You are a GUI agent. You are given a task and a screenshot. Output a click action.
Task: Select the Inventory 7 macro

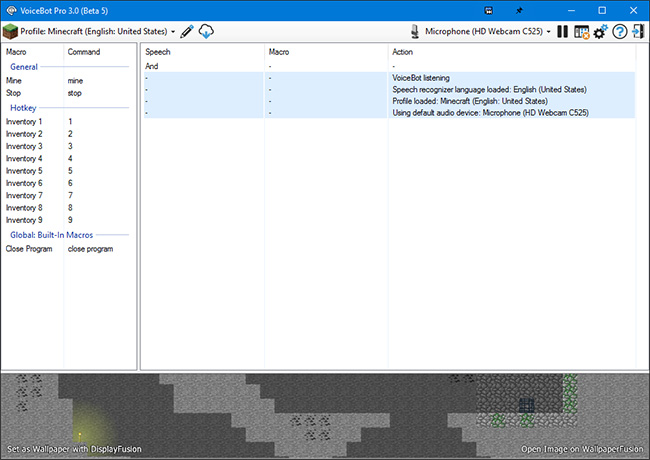click(x=68, y=196)
